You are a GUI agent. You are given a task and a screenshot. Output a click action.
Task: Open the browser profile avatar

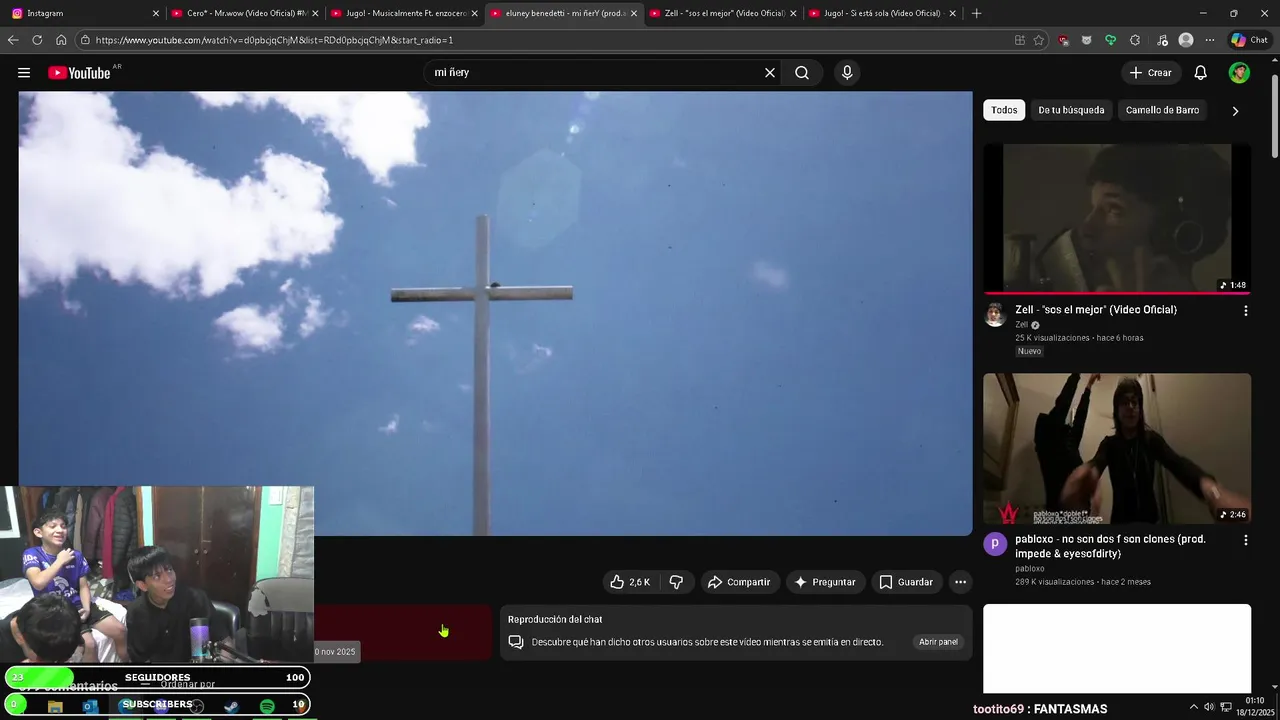1186,40
